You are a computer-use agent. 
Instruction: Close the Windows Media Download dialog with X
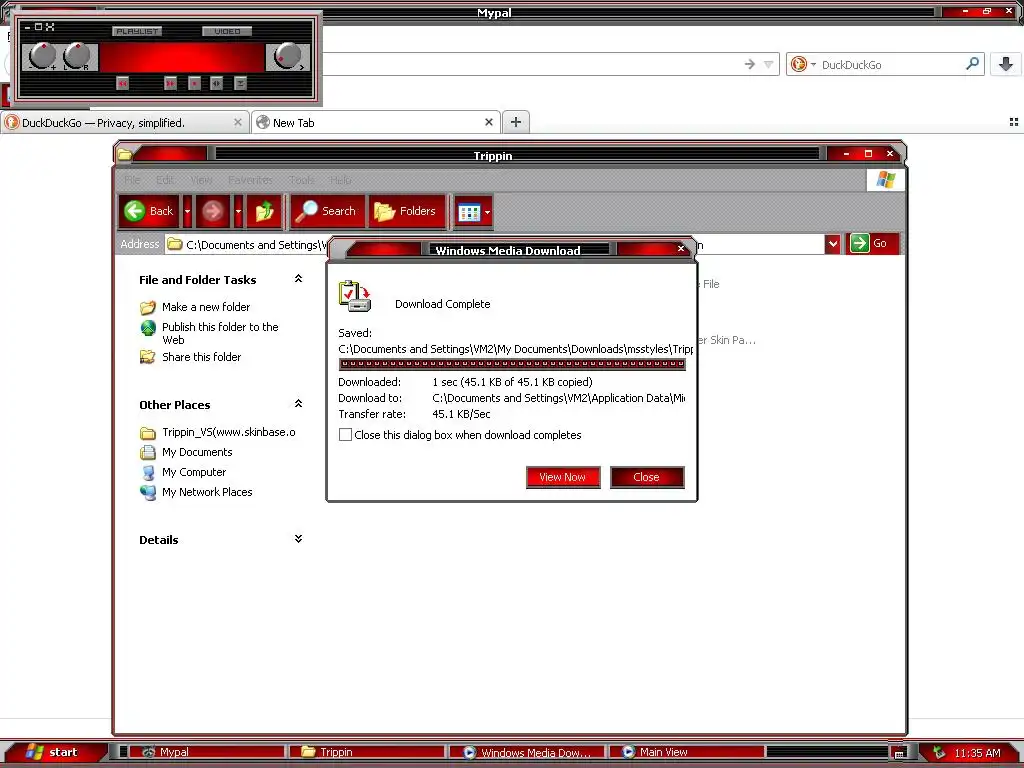click(681, 248)
